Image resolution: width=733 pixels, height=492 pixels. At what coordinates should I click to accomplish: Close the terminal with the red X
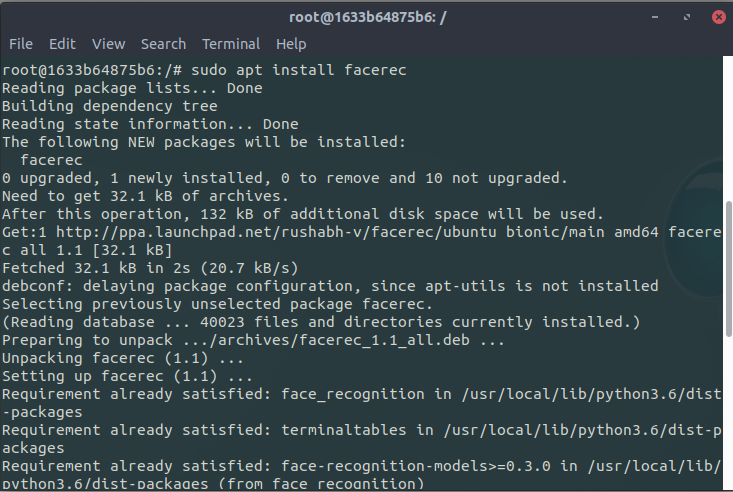[x=717, y=16]
